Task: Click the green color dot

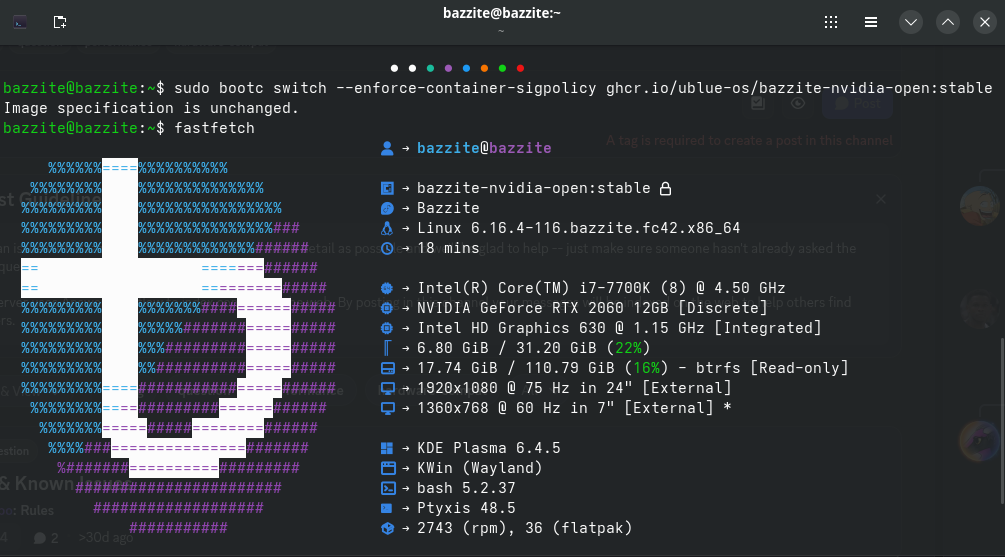Action: pyautogui.click(x=502, y=68)
